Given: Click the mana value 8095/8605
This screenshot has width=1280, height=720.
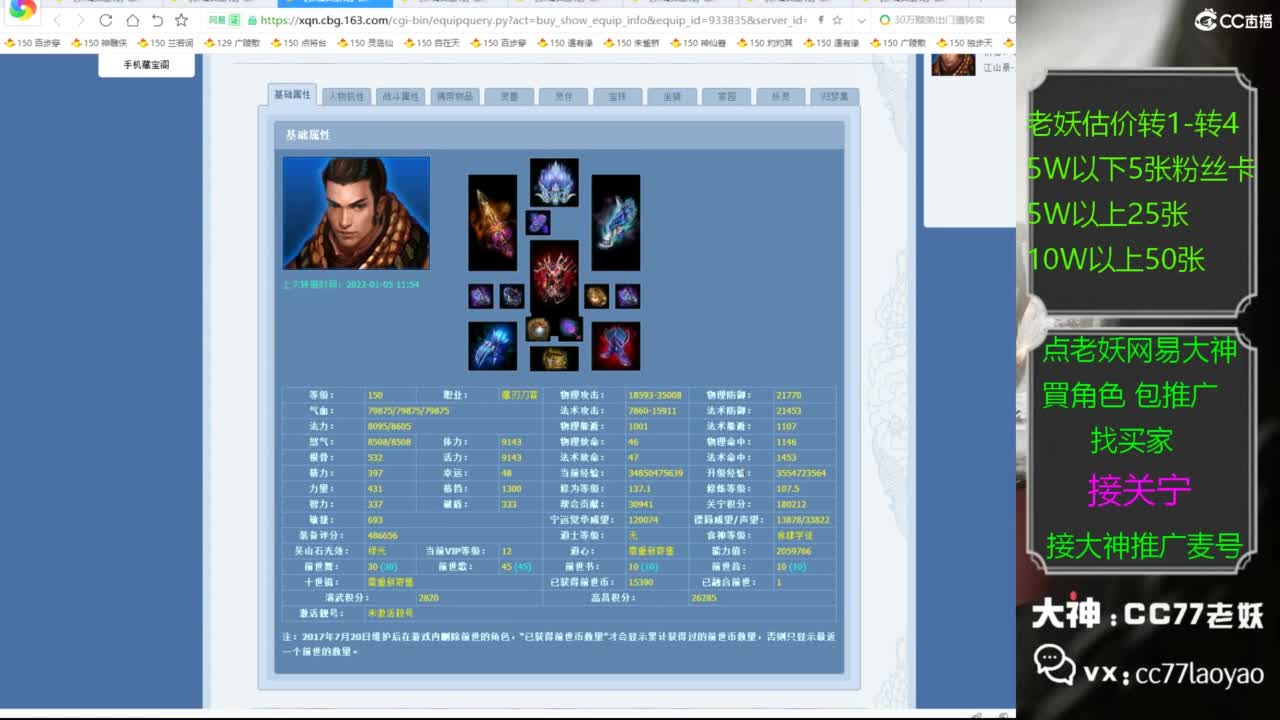Looking at the screenshot, I should point(389,426).
